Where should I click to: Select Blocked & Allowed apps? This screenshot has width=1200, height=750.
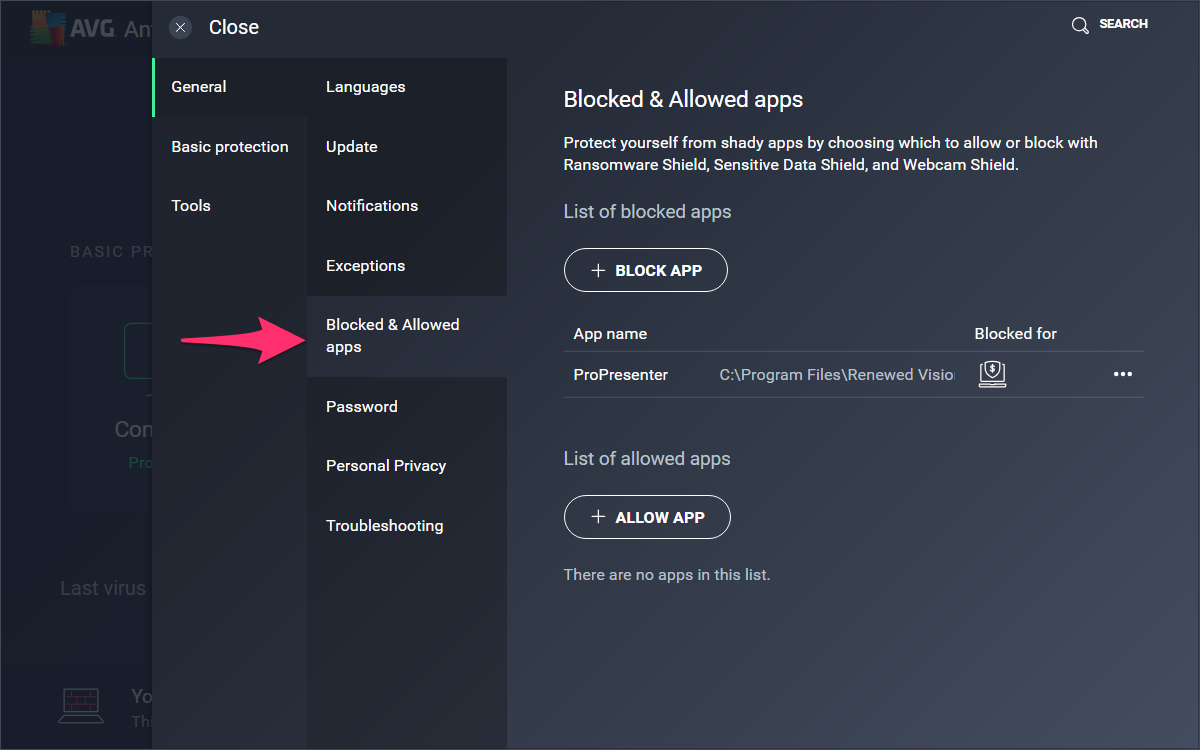point(407,336)
